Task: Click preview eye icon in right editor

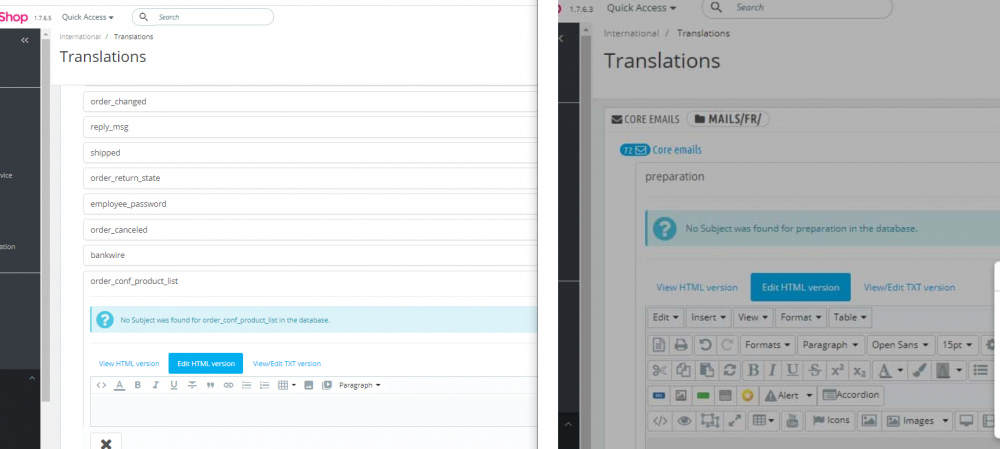Action: click(x=684, y=420)
